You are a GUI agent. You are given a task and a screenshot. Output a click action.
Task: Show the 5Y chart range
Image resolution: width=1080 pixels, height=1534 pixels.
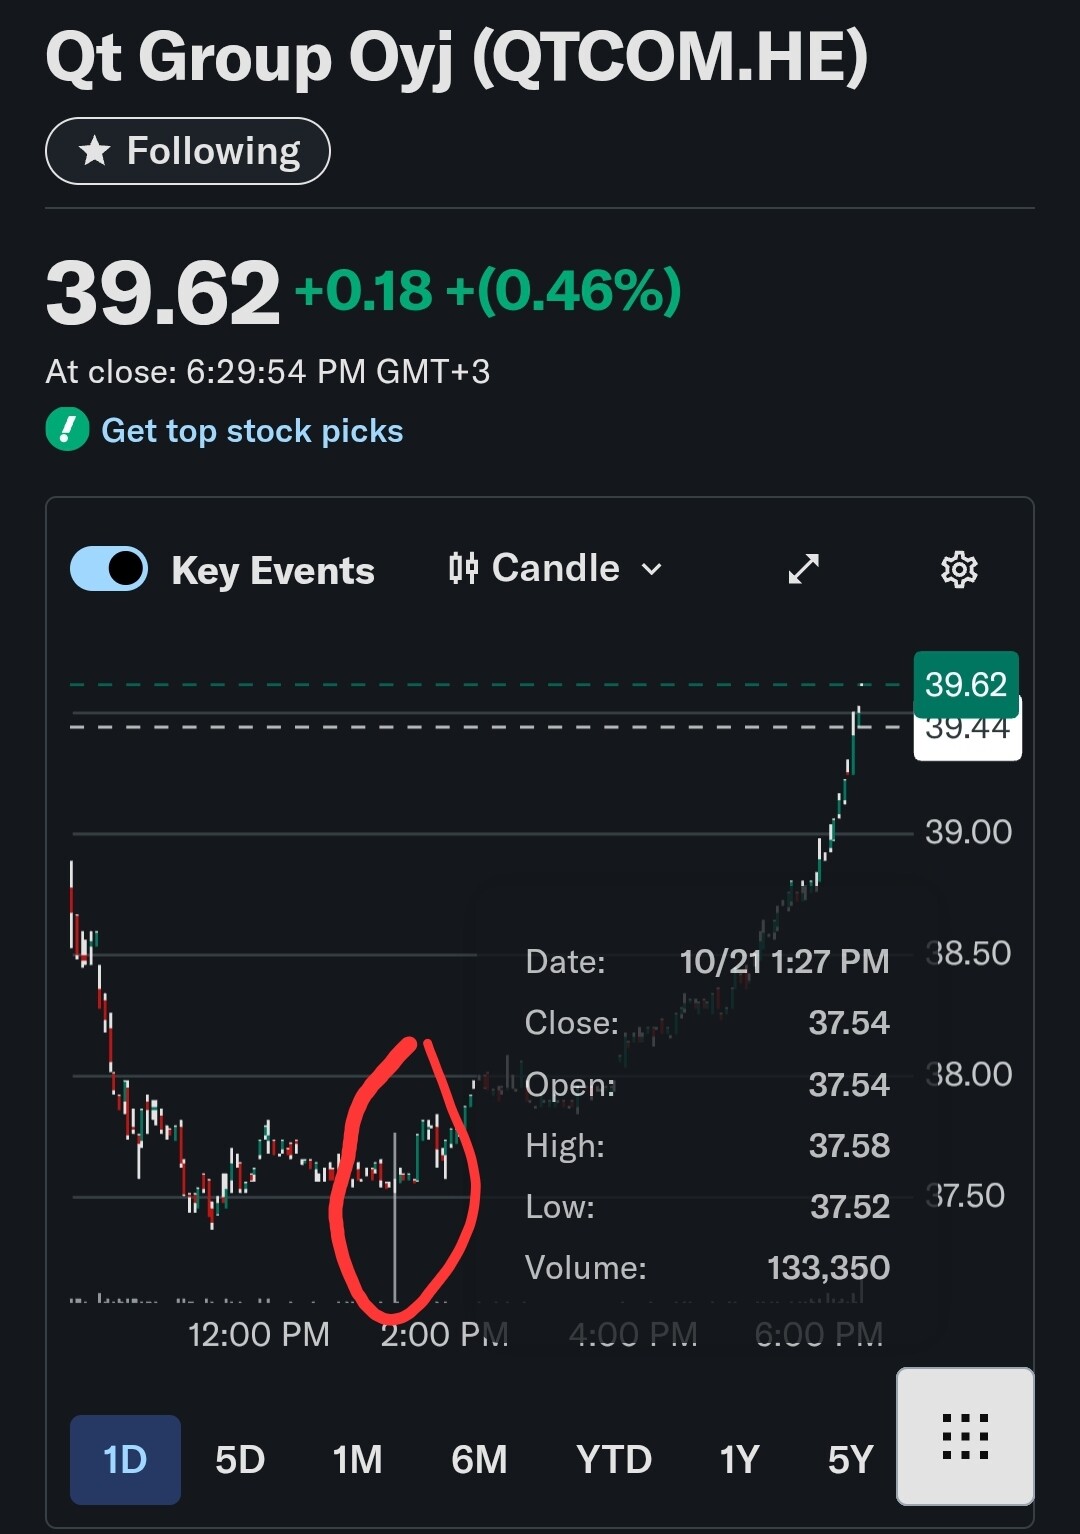pyautogui.click(x=851, y=1460)
